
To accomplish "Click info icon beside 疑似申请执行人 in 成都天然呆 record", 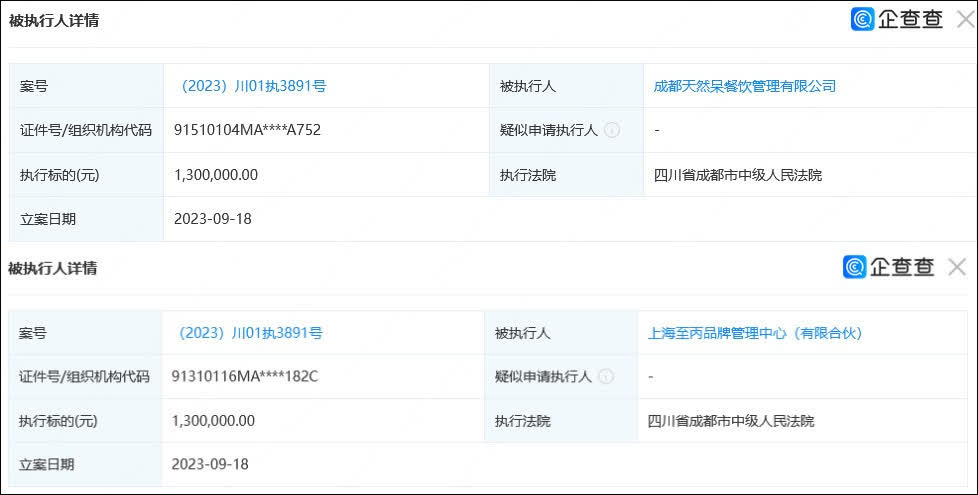I will (612, 130).
